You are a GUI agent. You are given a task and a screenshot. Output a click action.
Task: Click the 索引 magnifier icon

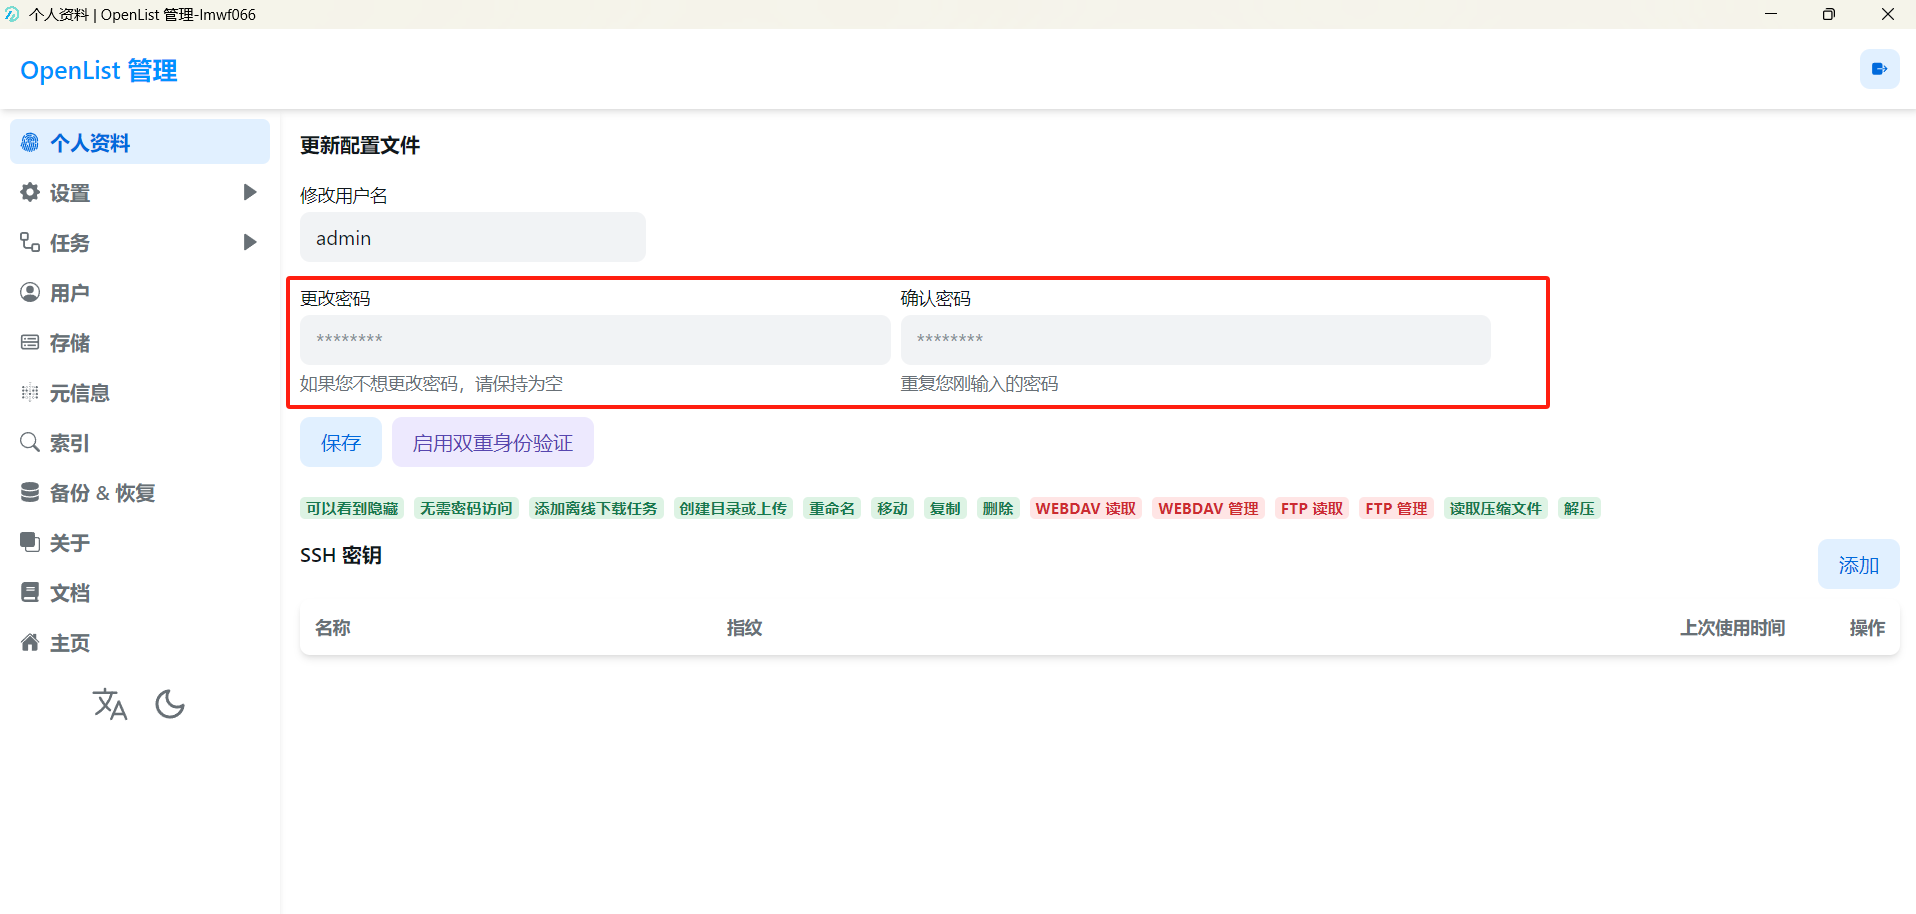pos(30,442)
